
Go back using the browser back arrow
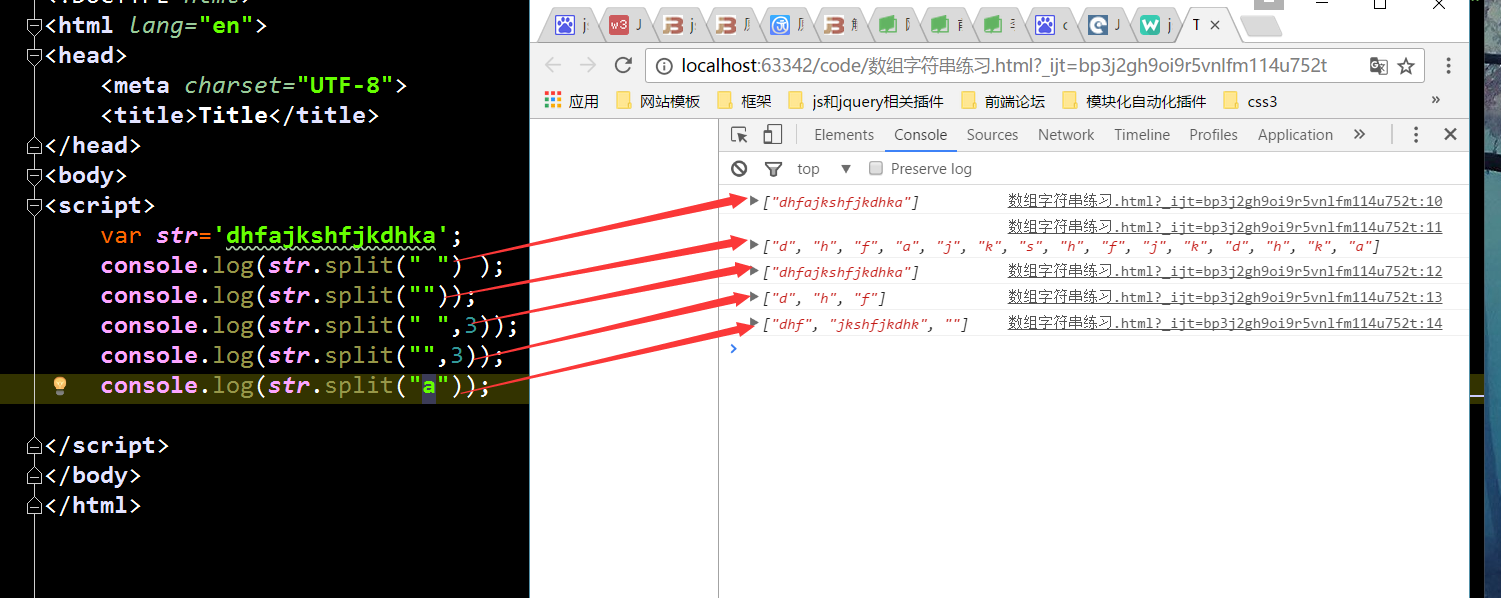(553, 66)
